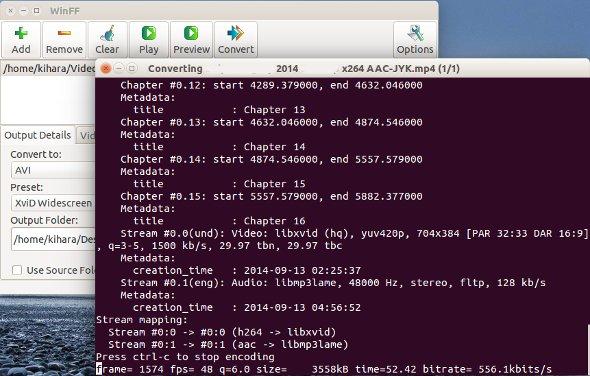
Task: Click the 'Convert to:' label
Action: click(36, 154)
